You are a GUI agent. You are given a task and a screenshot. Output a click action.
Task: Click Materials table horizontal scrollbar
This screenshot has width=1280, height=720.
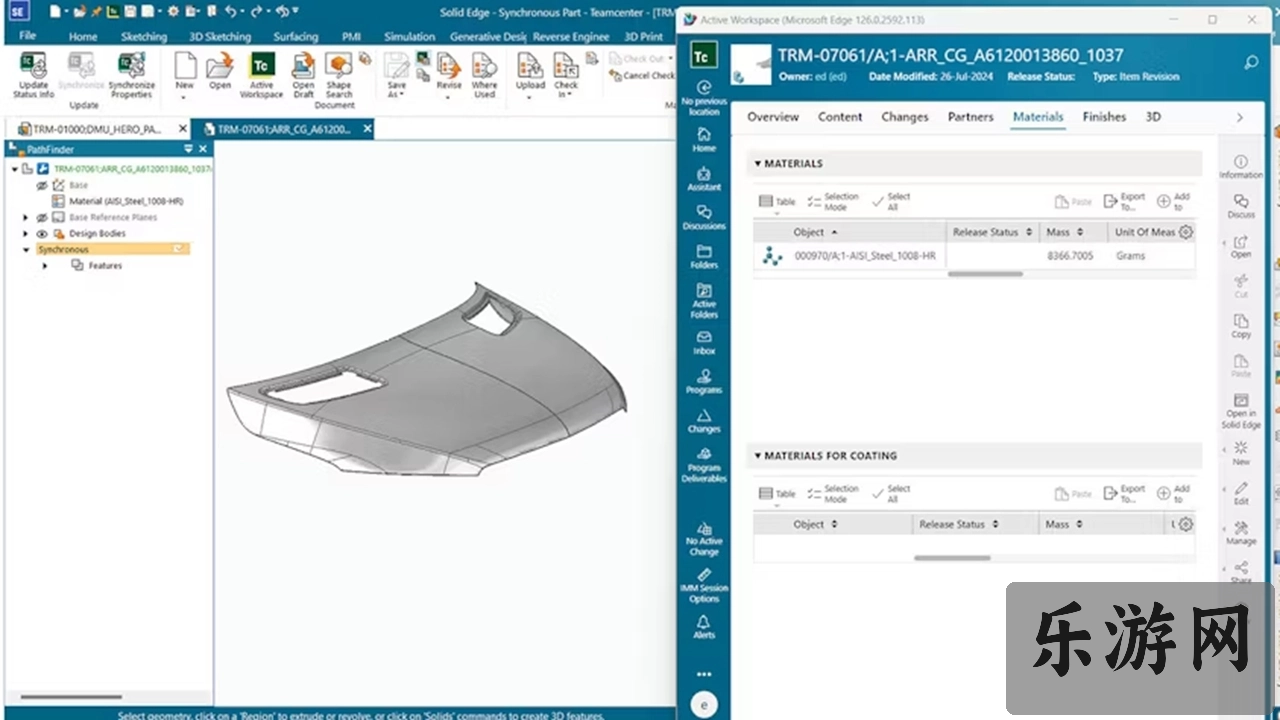[985, 274]
